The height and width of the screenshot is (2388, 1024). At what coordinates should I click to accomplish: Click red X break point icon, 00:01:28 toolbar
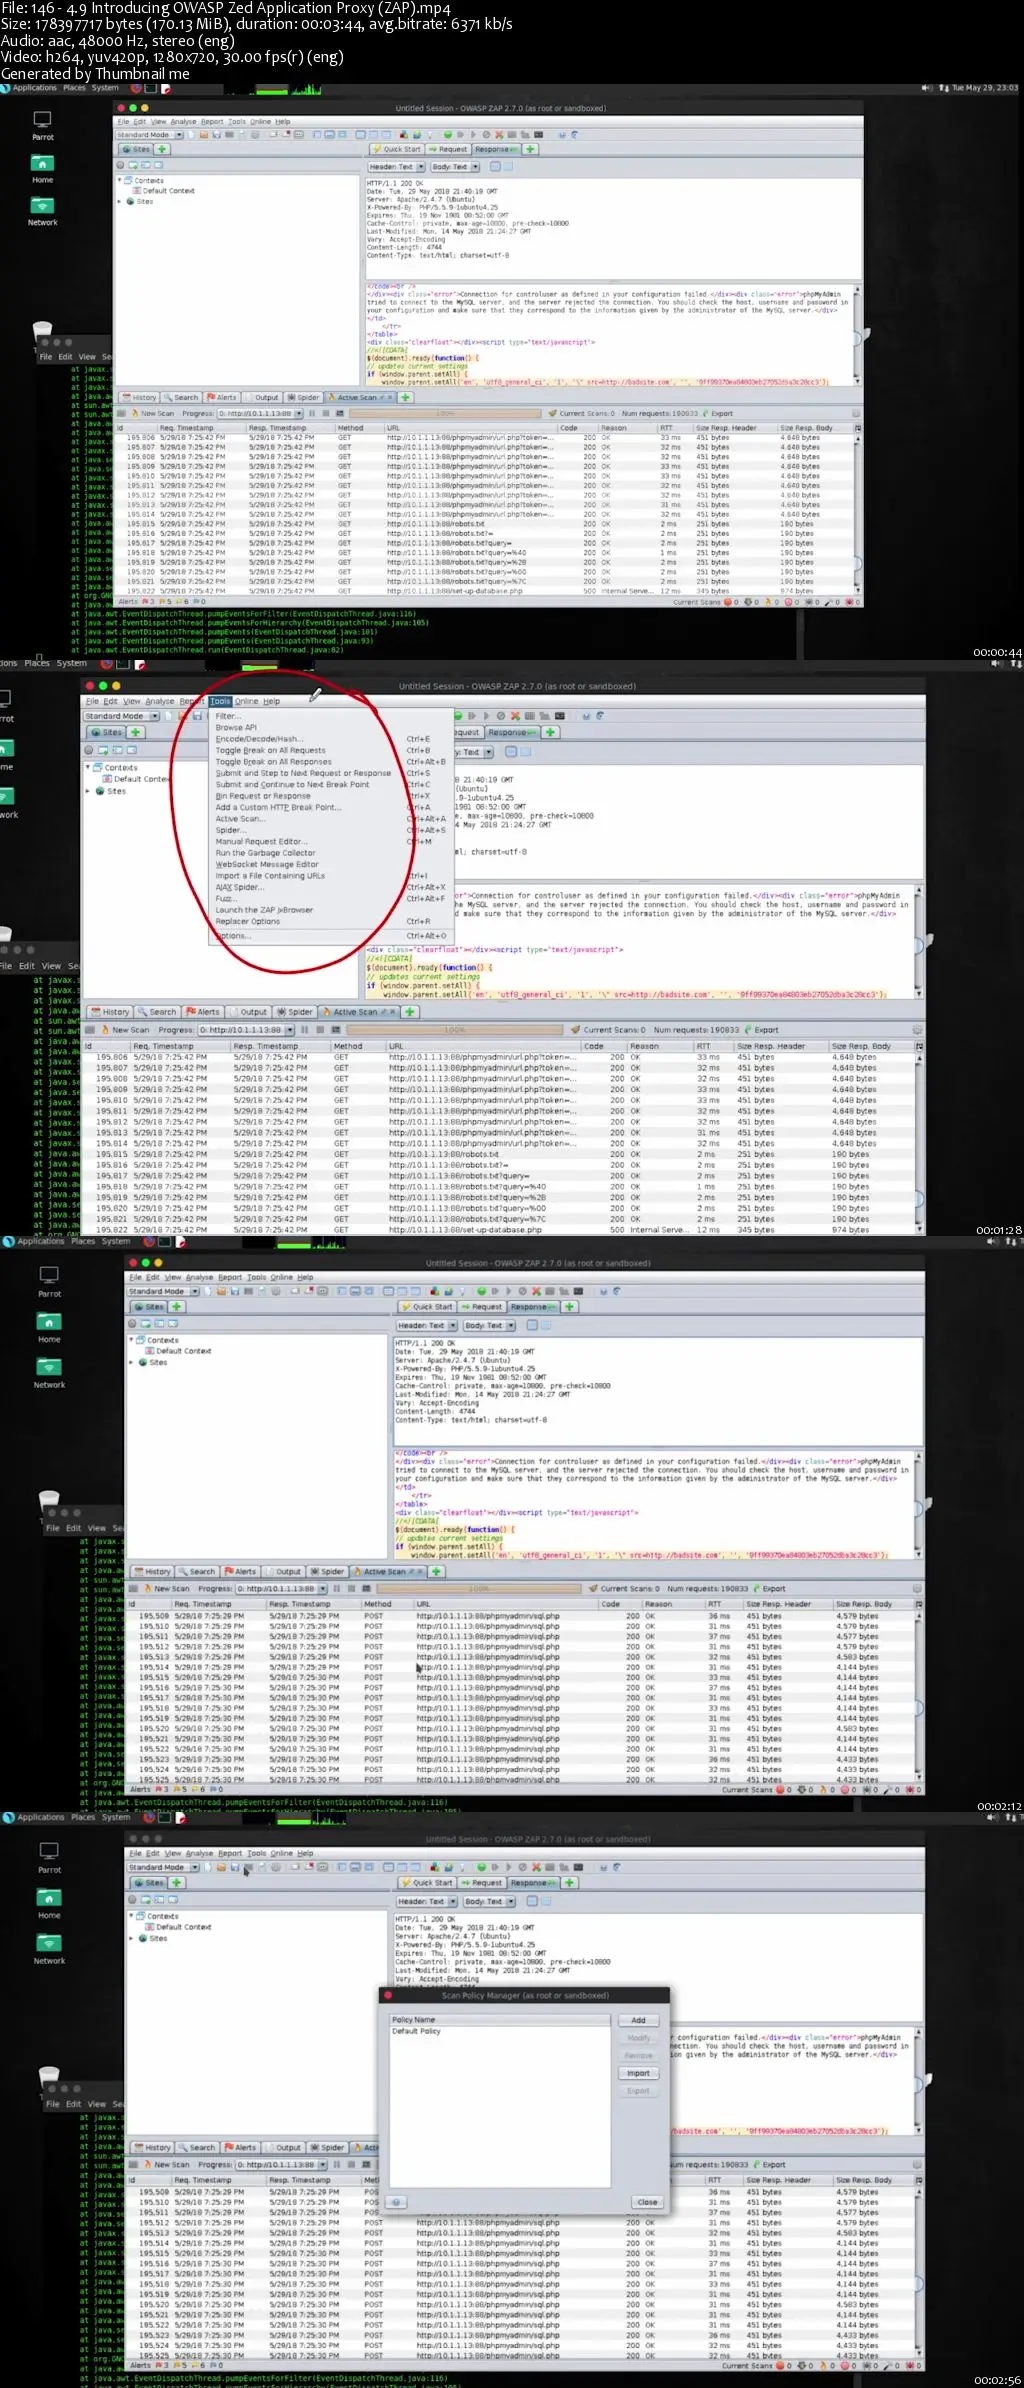(x=516, y=716)
